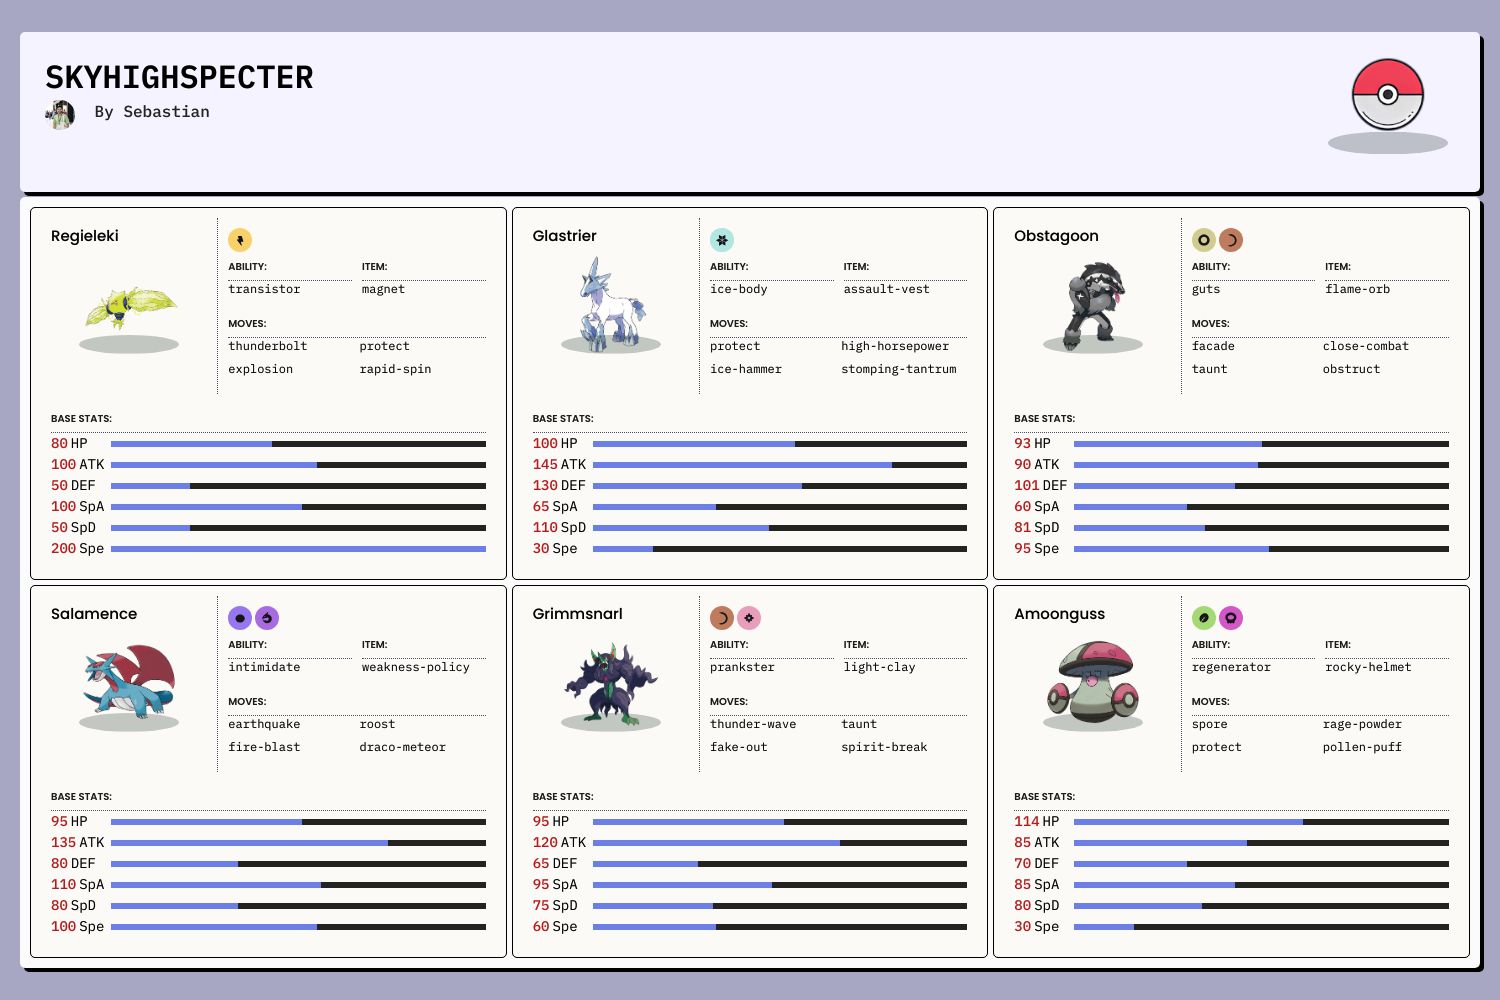Select Salamence's Flying type icon
Screen dimensions: 1500x1000
click(267, 618)
